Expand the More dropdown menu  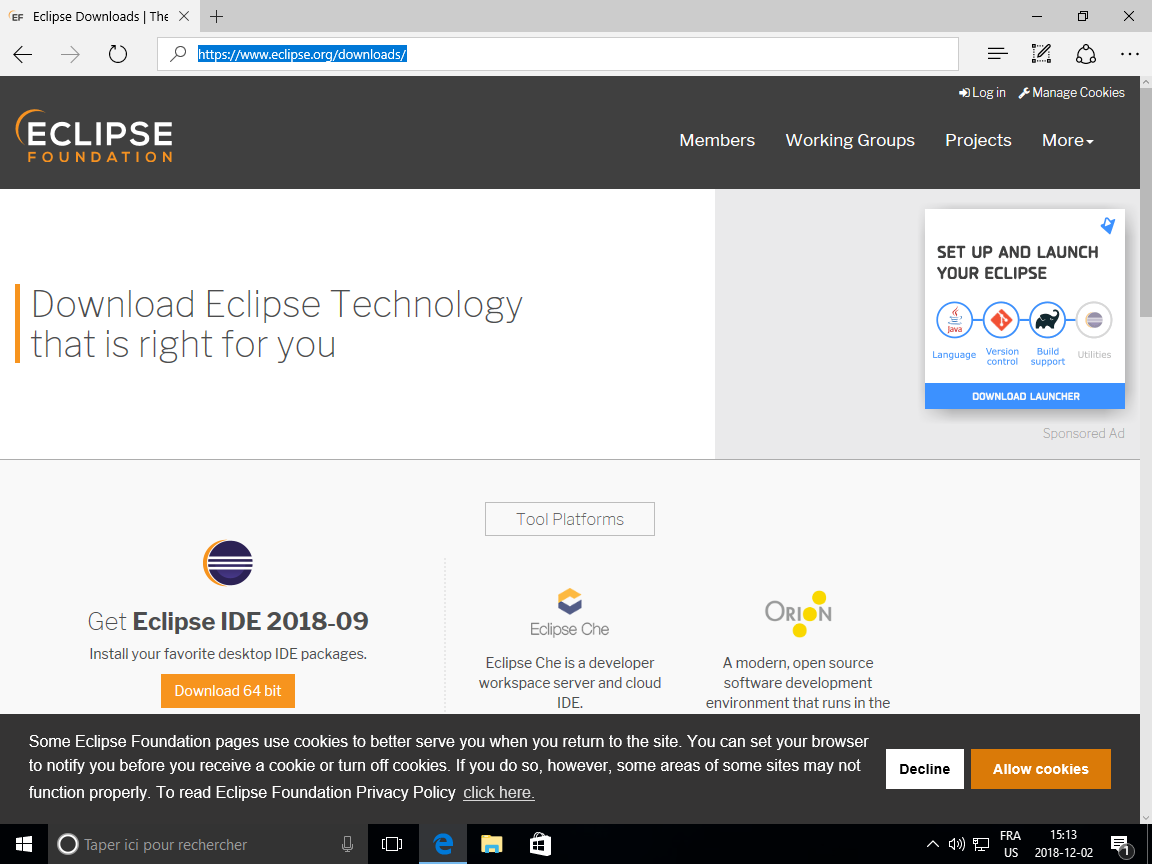[1067, 140]
